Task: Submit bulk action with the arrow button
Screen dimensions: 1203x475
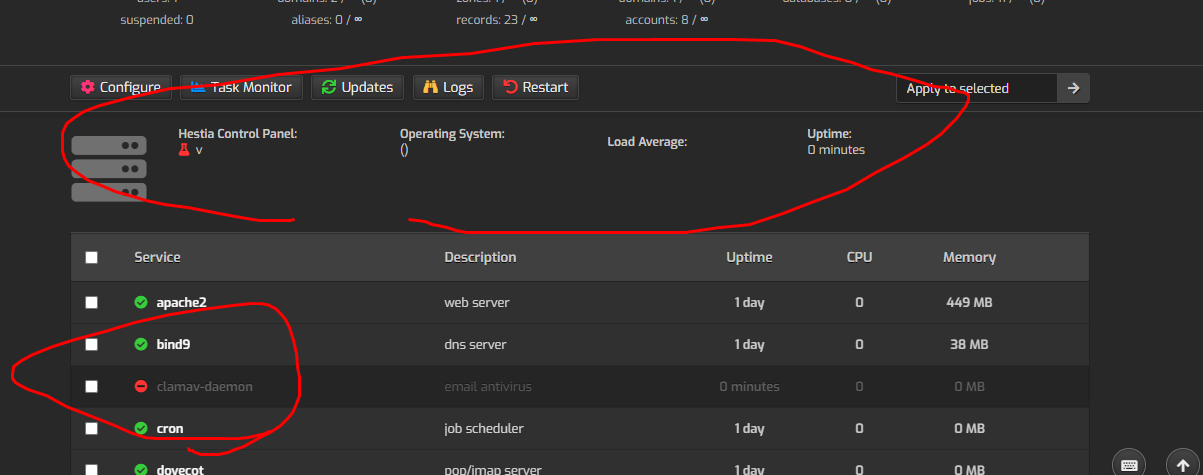Action: tap(1073, 88)
